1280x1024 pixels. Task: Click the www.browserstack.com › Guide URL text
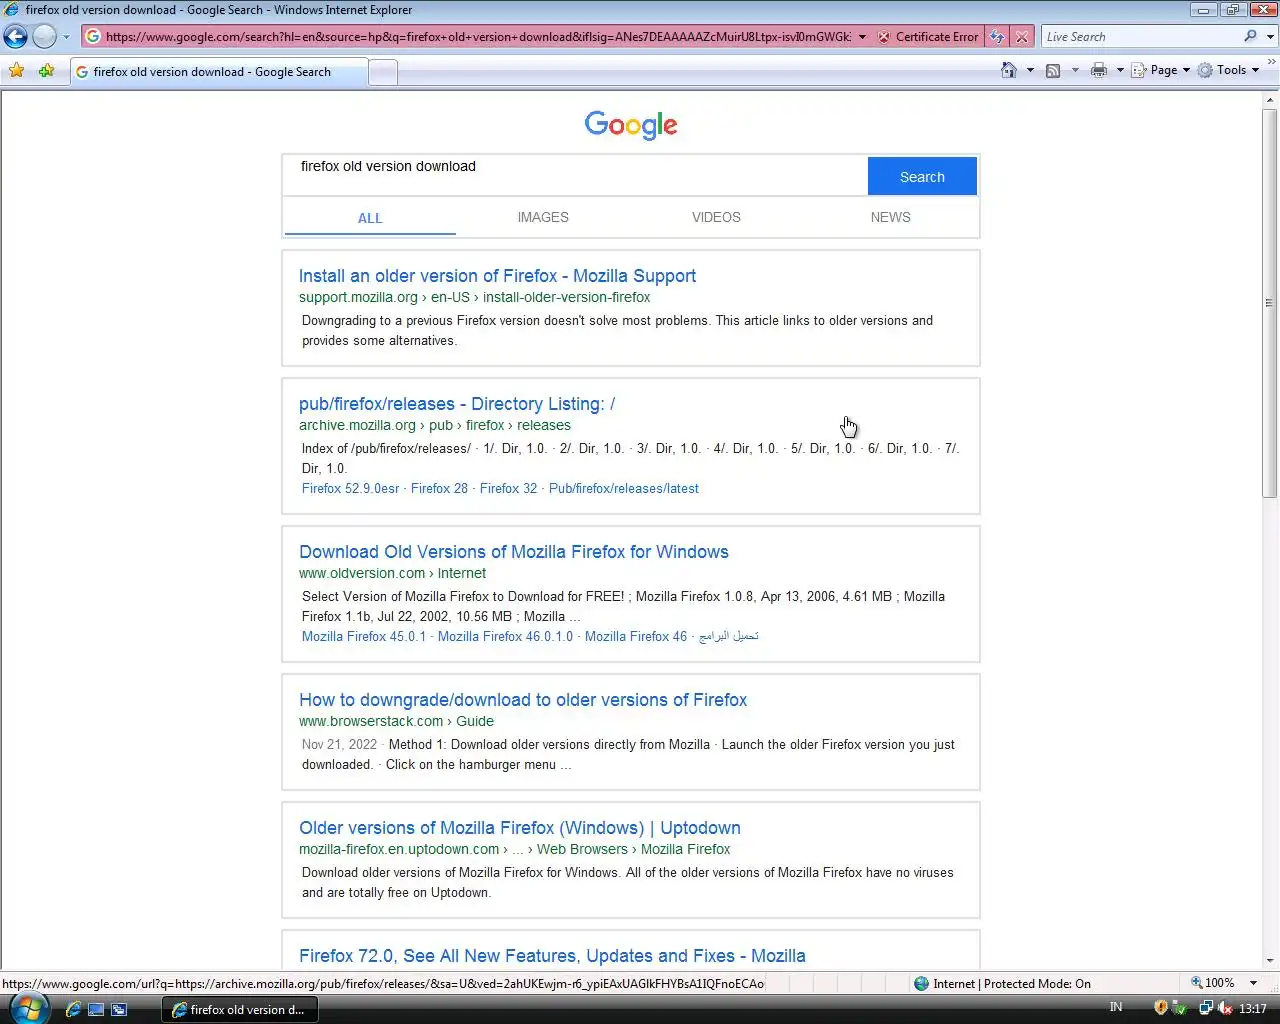tap(396, 721)
